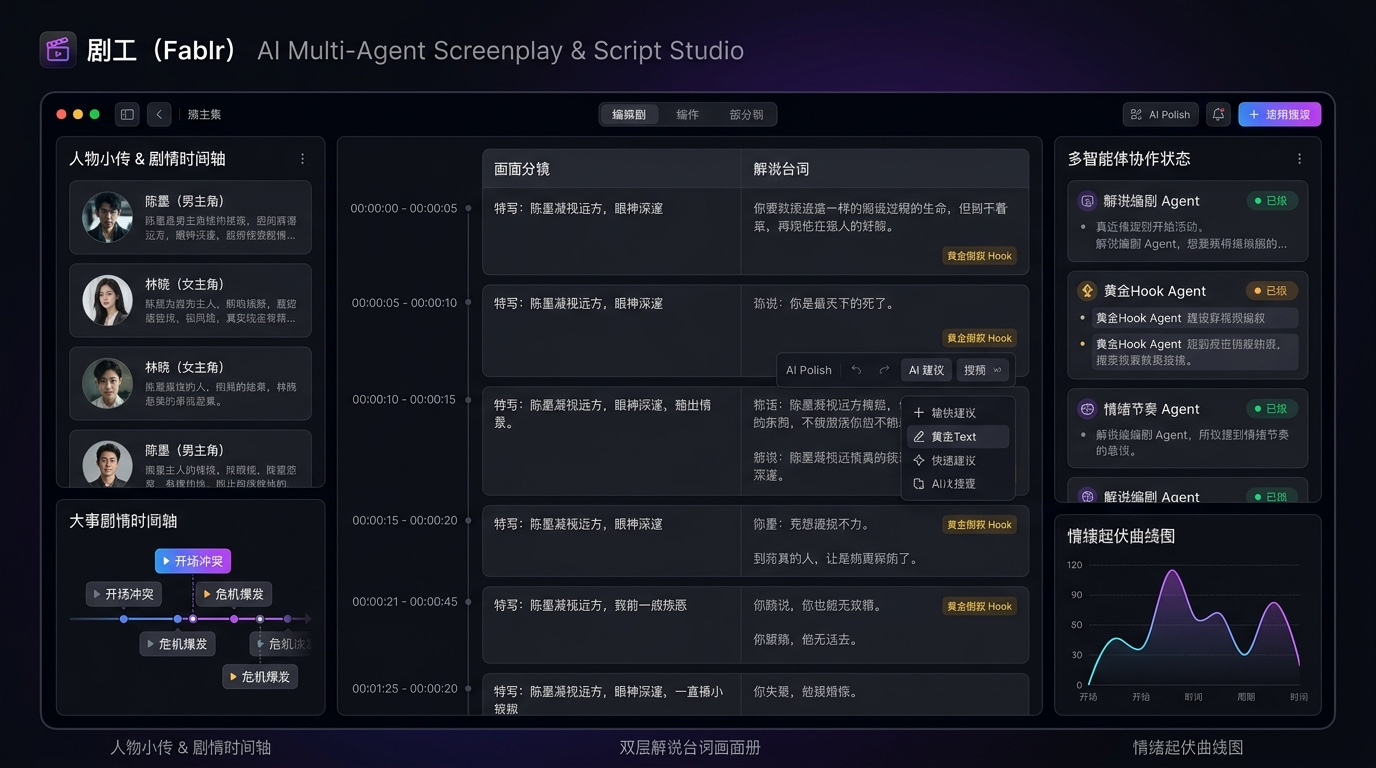Toggle the sidebar panel icon
Screen dimensions: 1376x768
[x=127, y=115]
